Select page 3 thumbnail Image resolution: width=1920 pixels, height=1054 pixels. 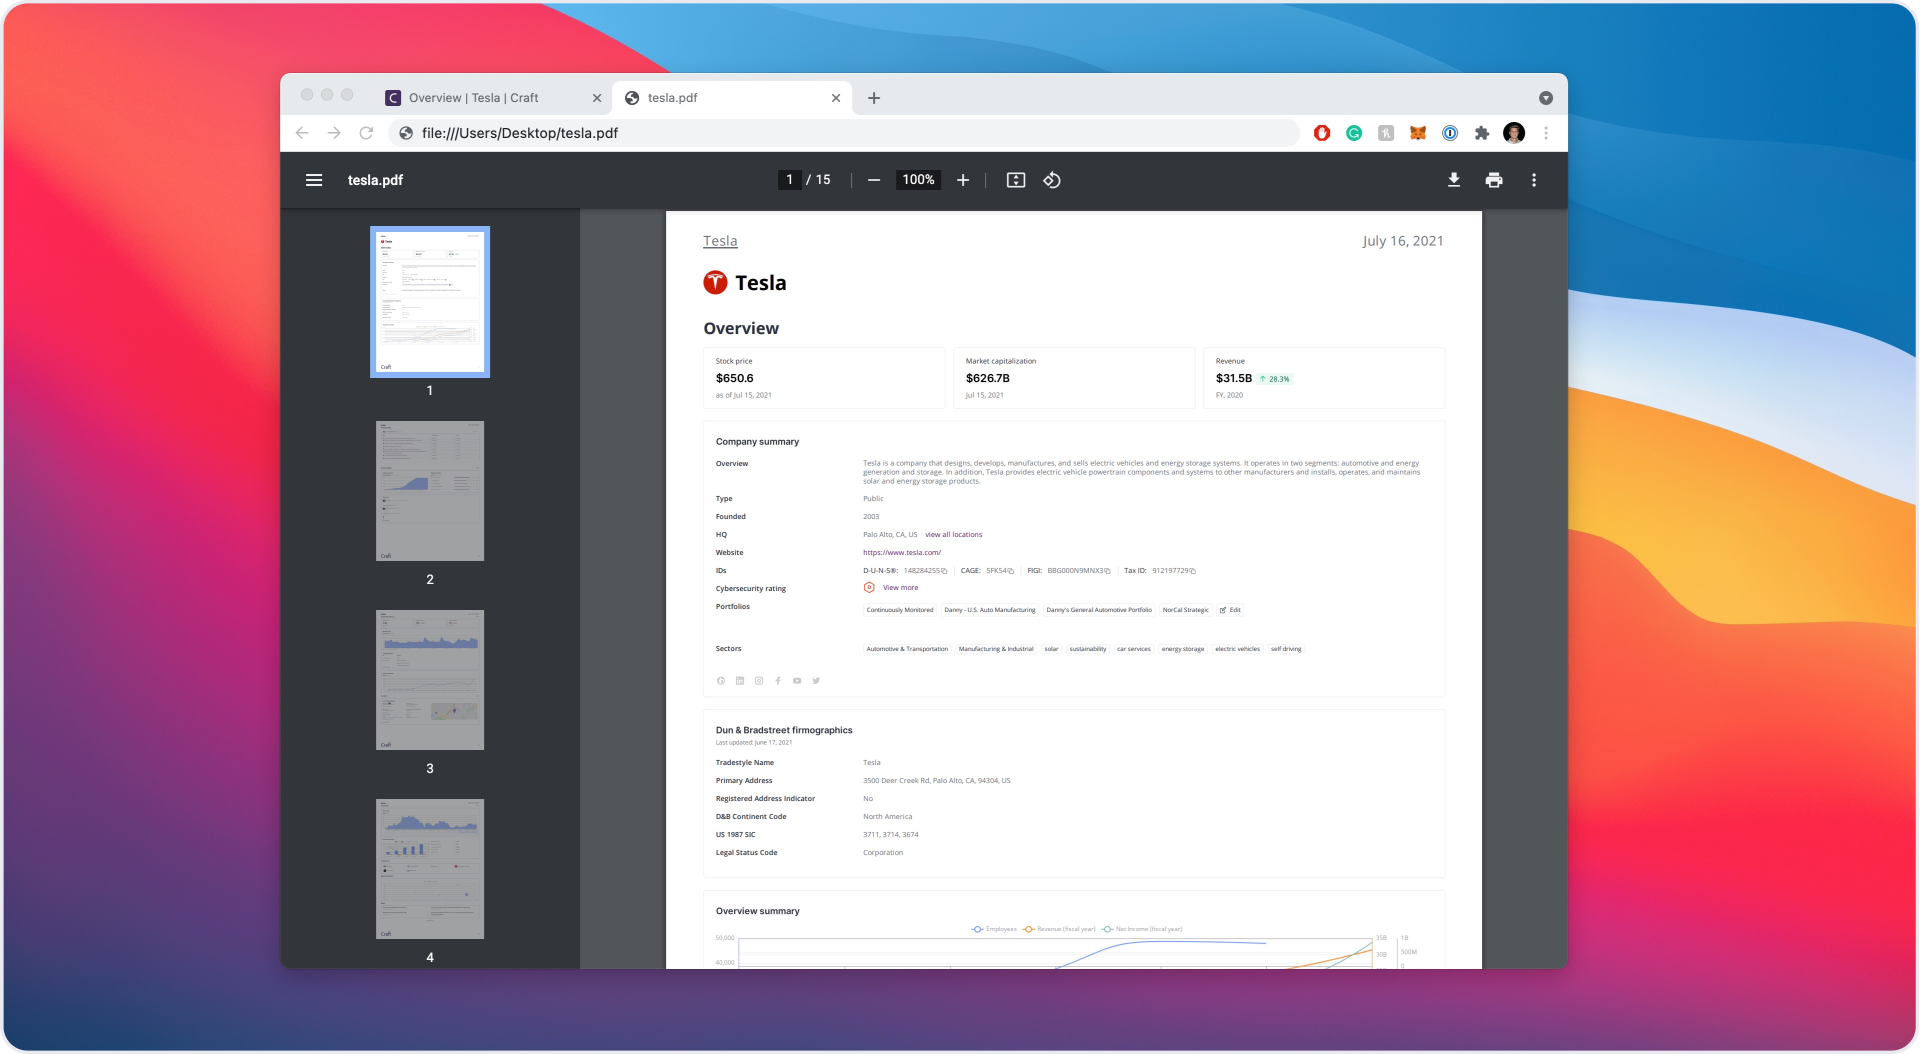coord(430,680)
